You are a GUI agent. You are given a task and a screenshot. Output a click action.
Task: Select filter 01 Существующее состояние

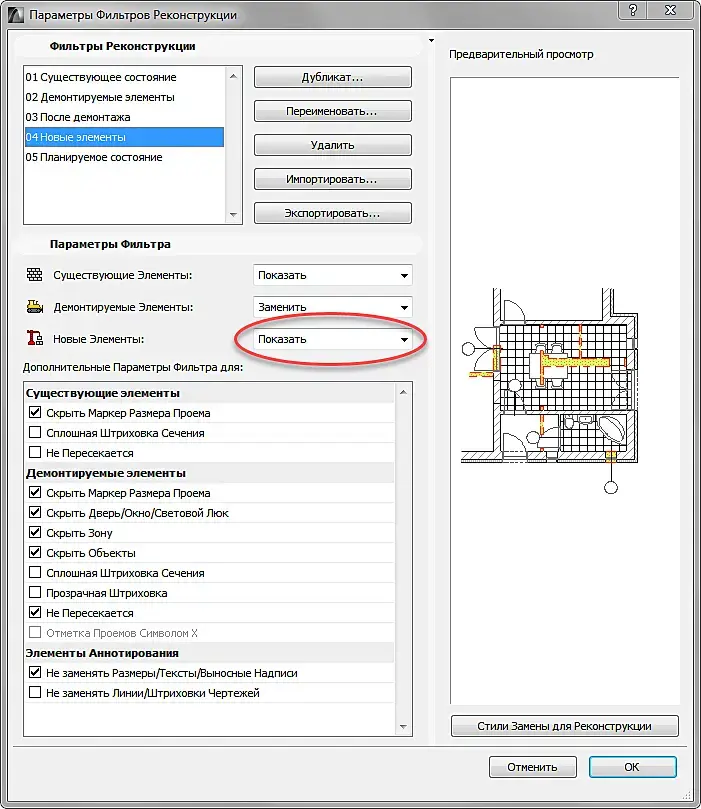(124, 77)
